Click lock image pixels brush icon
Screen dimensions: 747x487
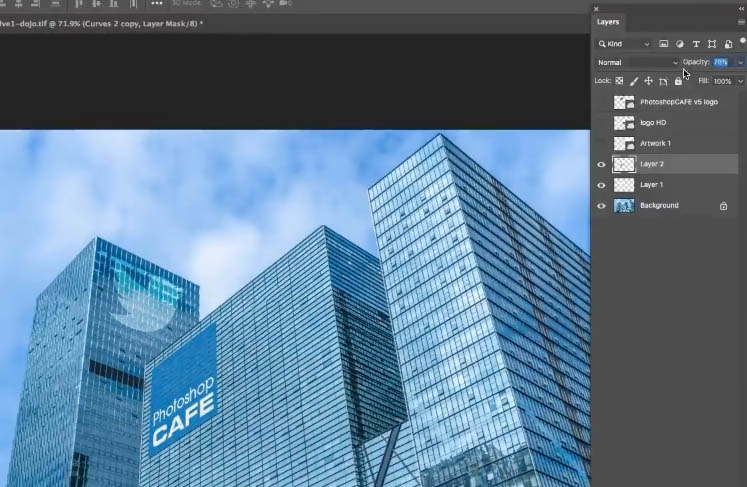pyautogui.click(x=634, y=81)
